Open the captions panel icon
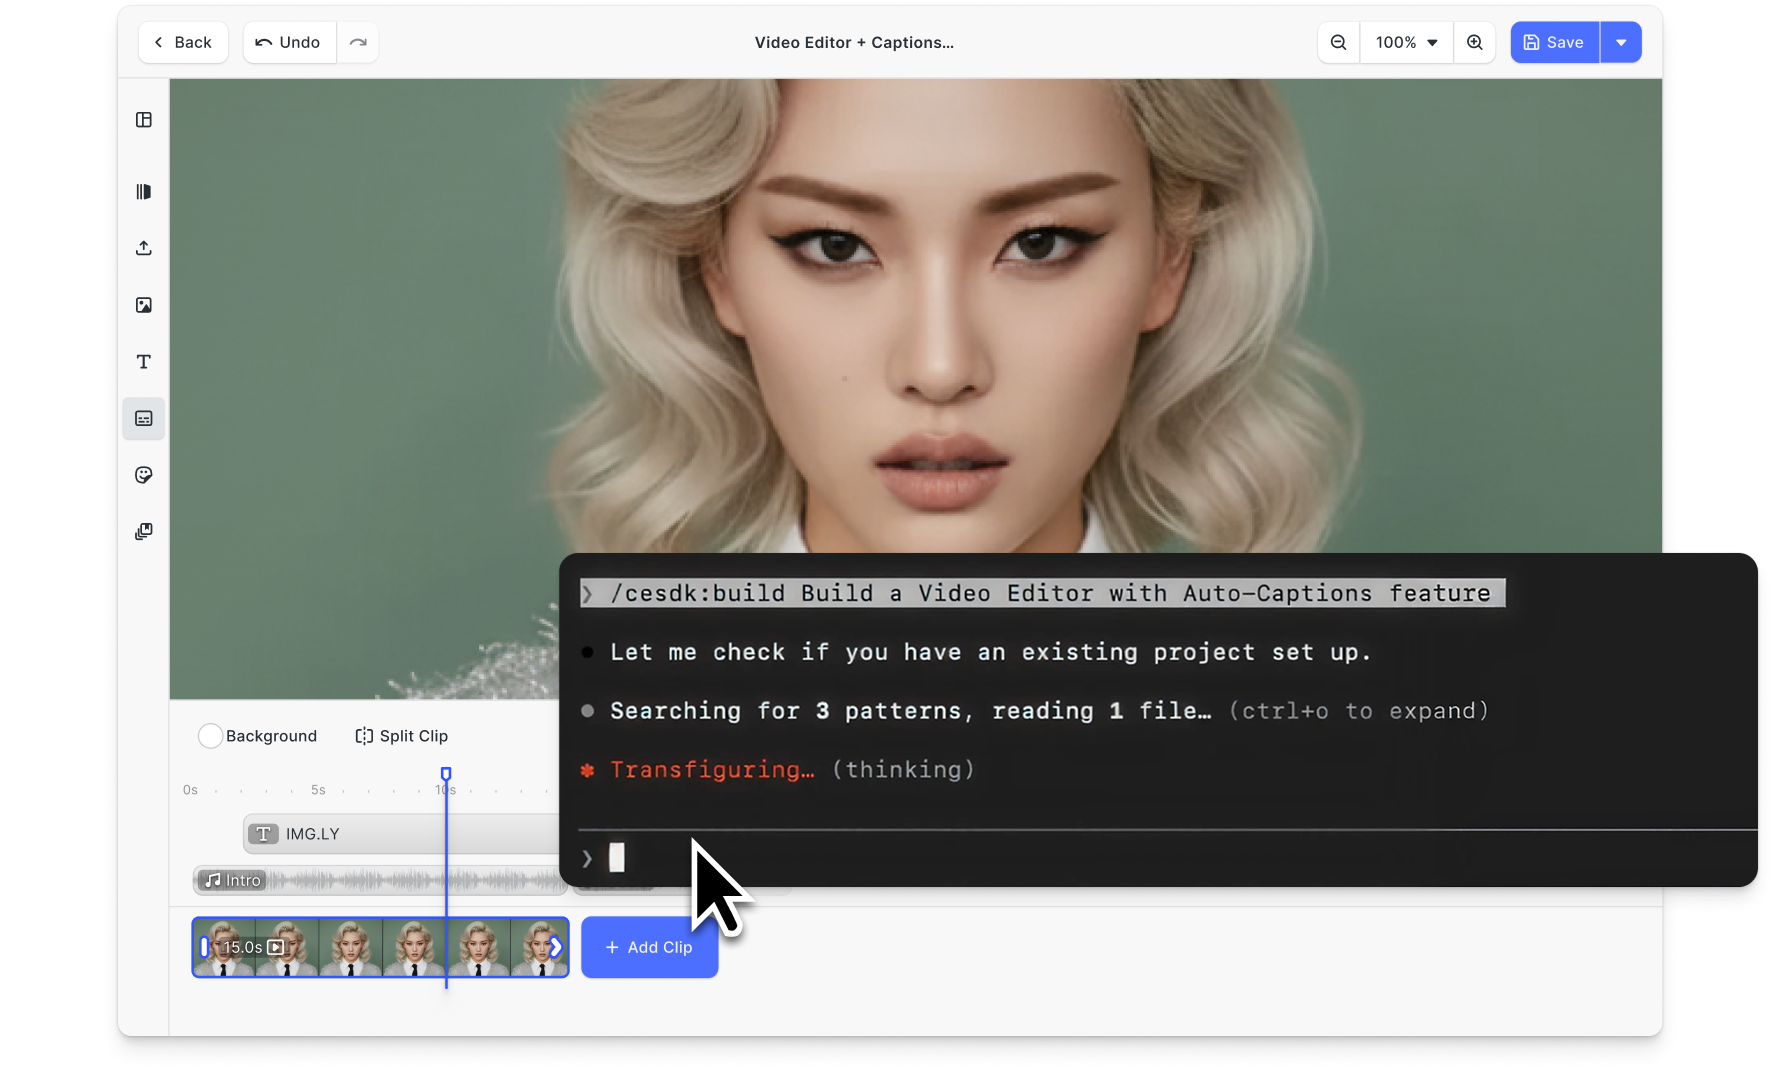The height and width of the screenshot is (1073, 1776). pos(144,419)
